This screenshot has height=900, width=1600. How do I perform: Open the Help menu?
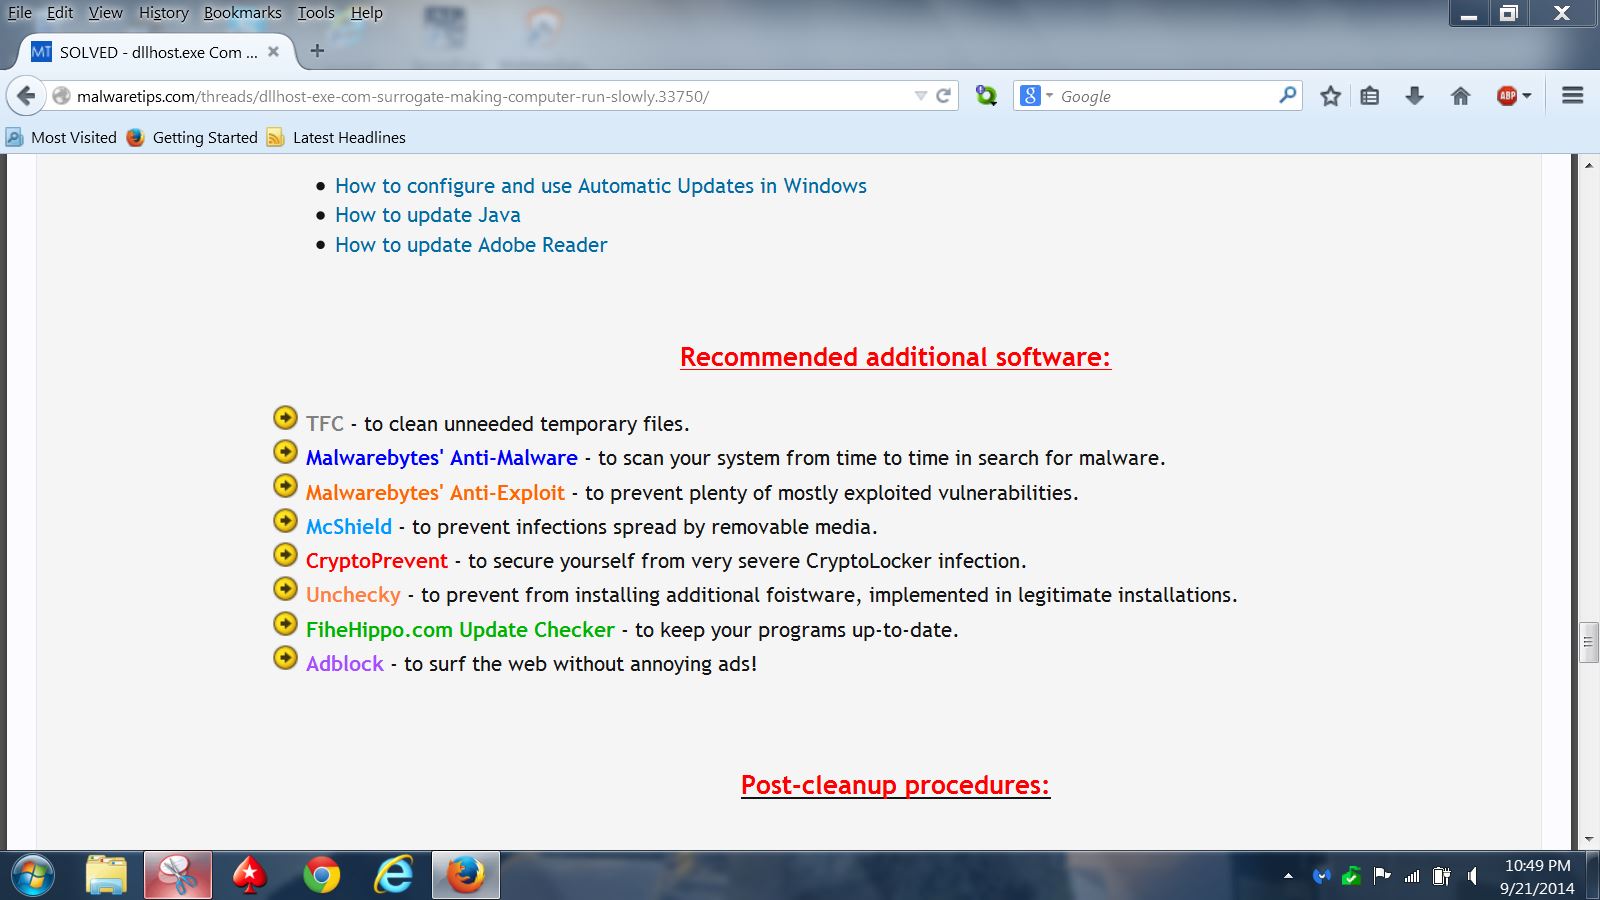coord(367,13)
